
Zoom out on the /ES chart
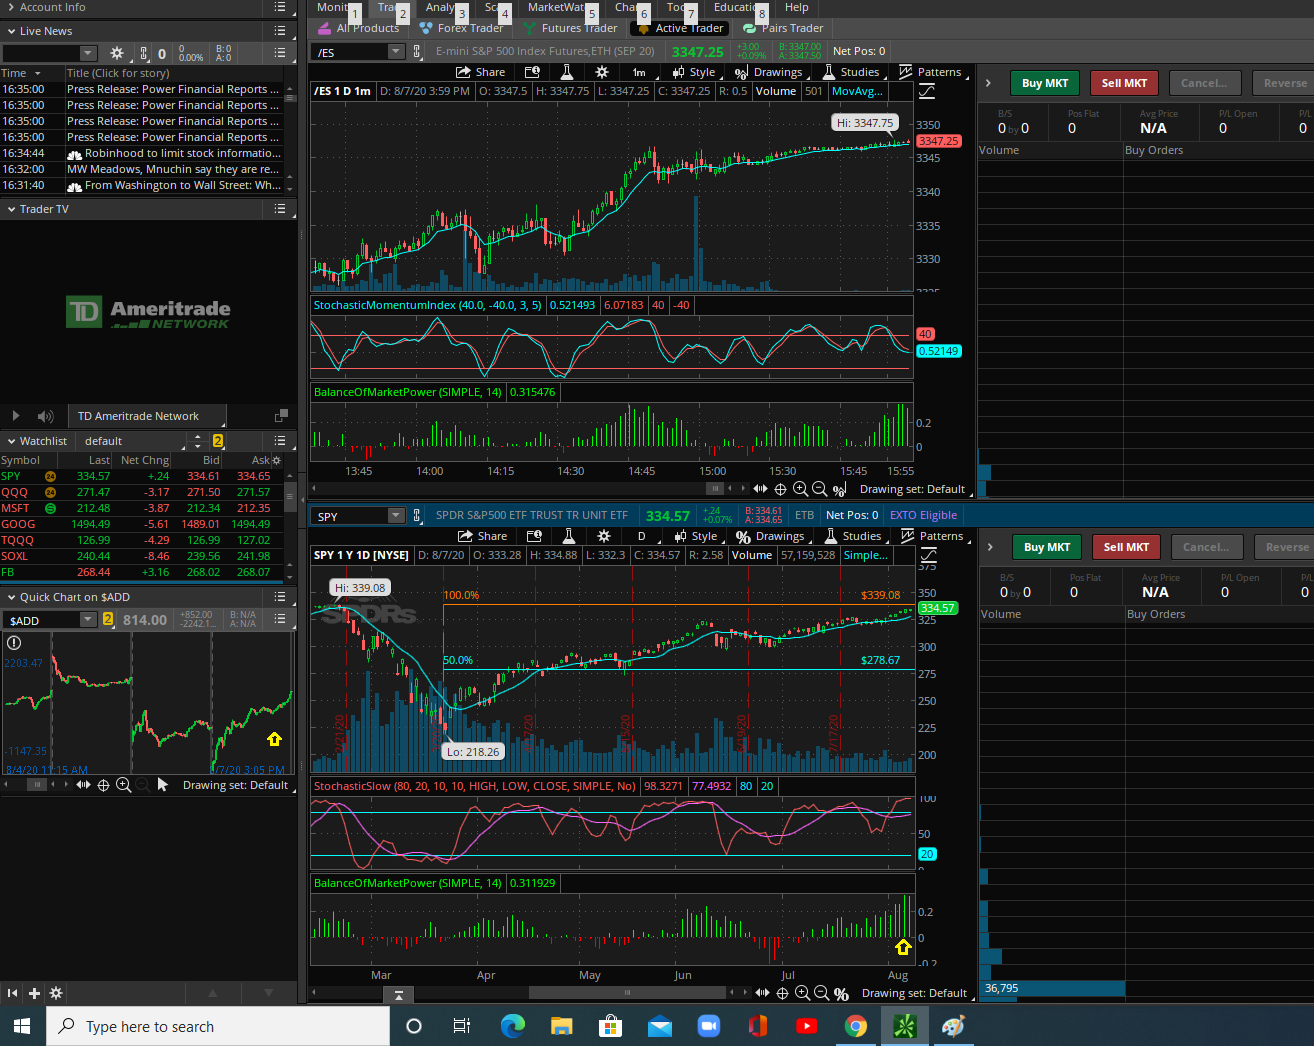819,489
